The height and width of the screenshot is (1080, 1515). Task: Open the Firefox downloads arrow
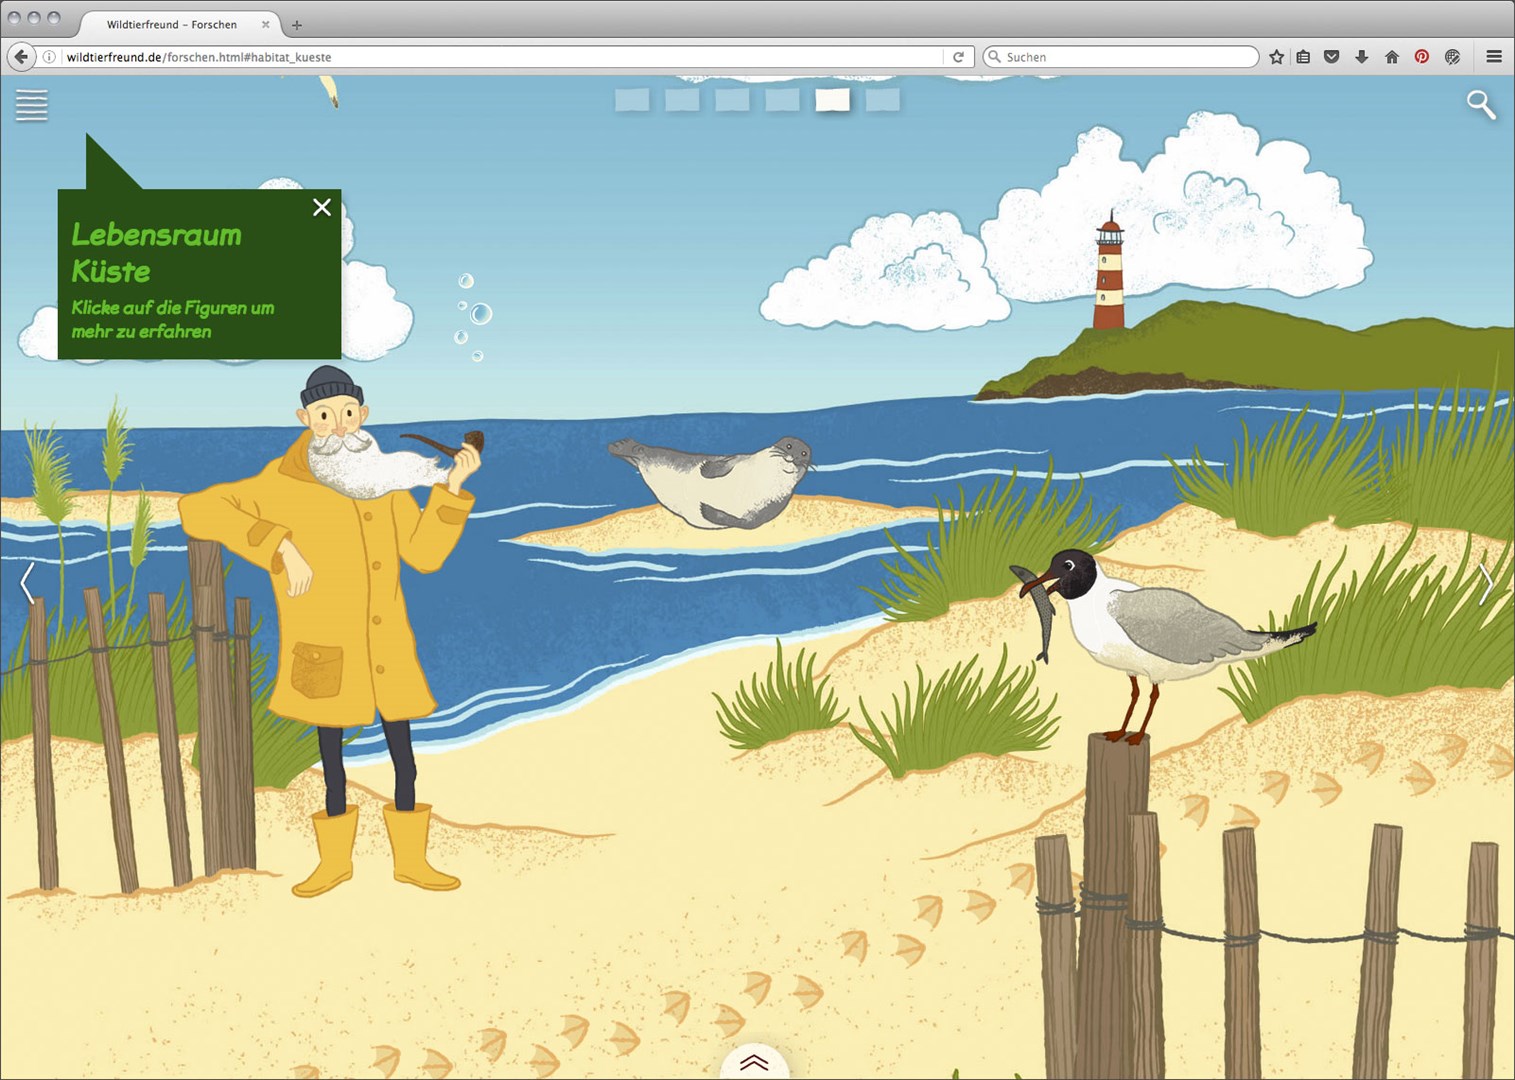[1361, 57]
